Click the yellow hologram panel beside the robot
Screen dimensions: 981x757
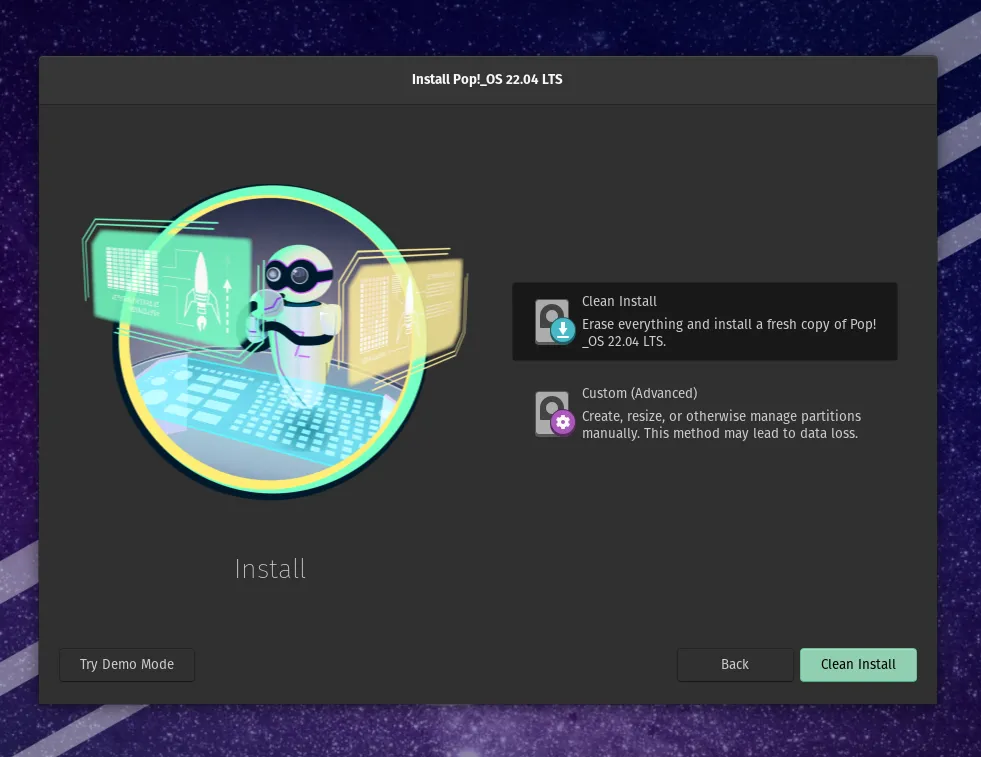(403, 304)
